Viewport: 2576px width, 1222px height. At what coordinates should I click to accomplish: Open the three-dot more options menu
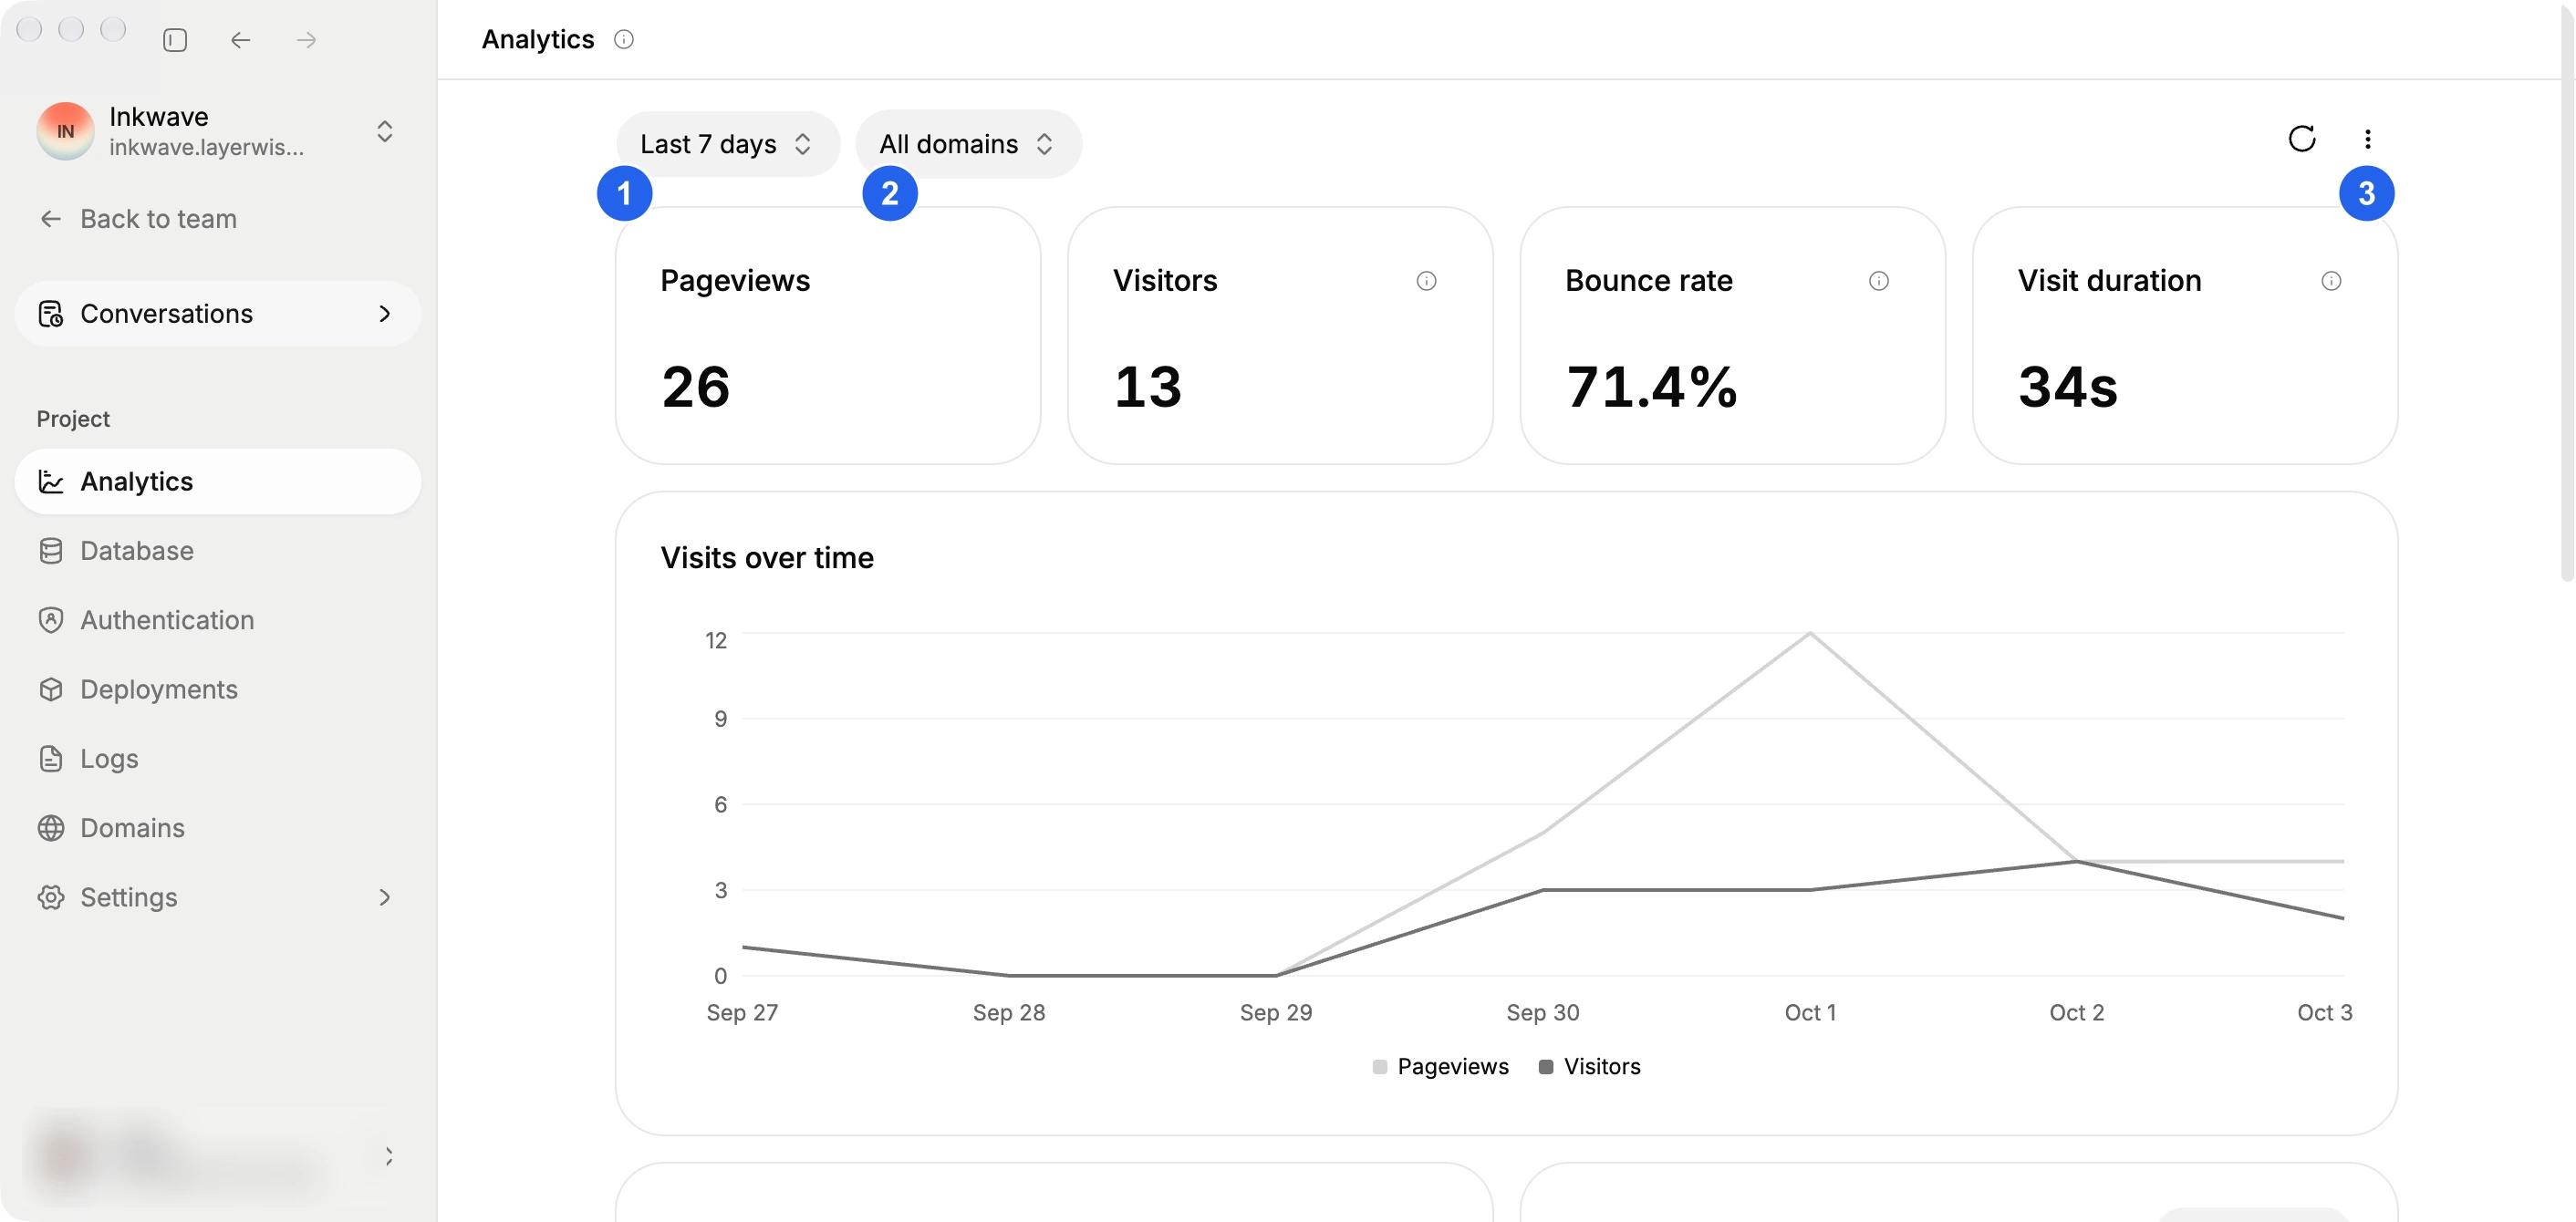[2367, 139]
